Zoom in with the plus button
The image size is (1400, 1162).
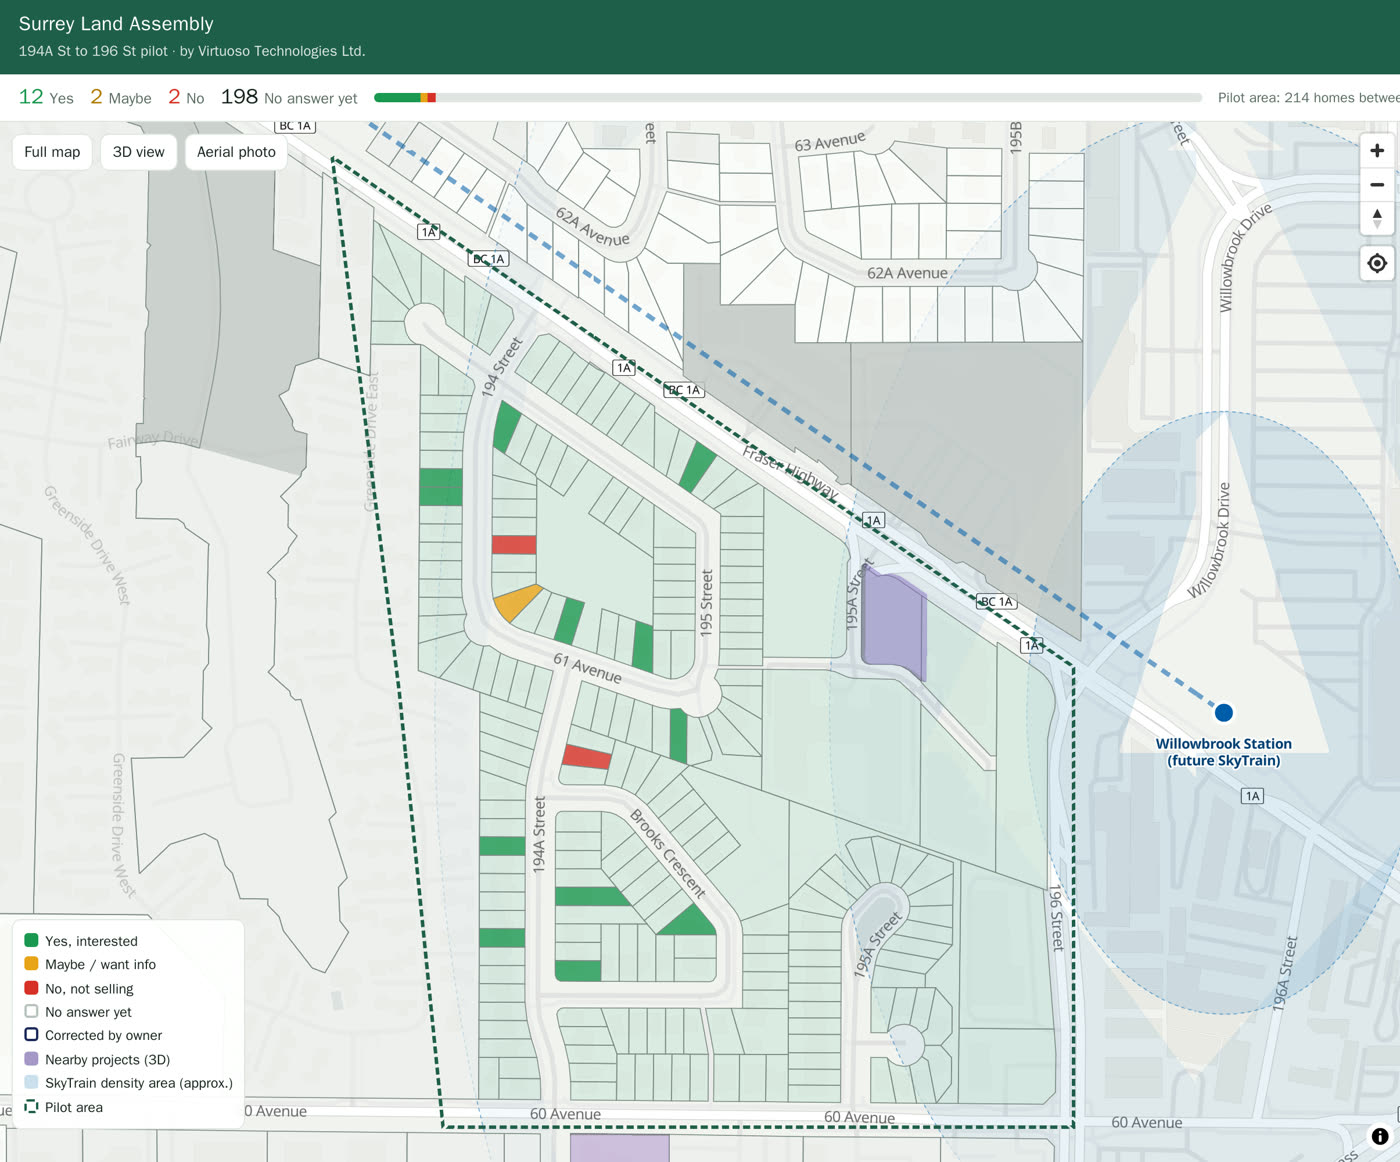(1377, 151)
